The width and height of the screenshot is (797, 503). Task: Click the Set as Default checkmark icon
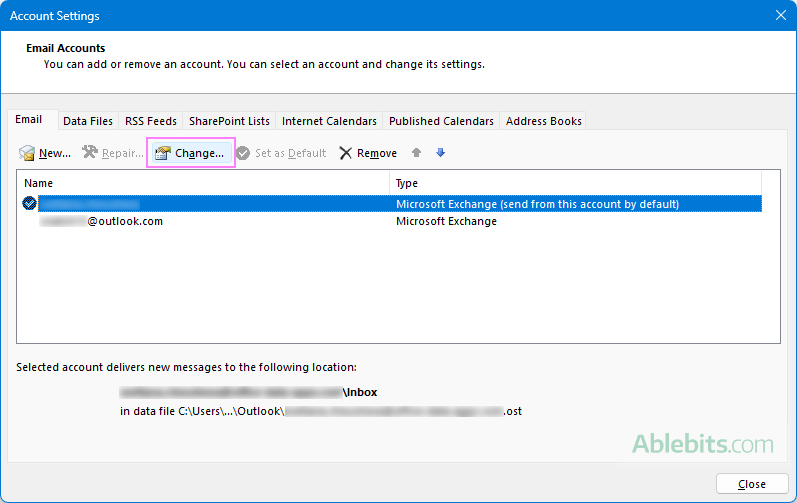[243, 153]
